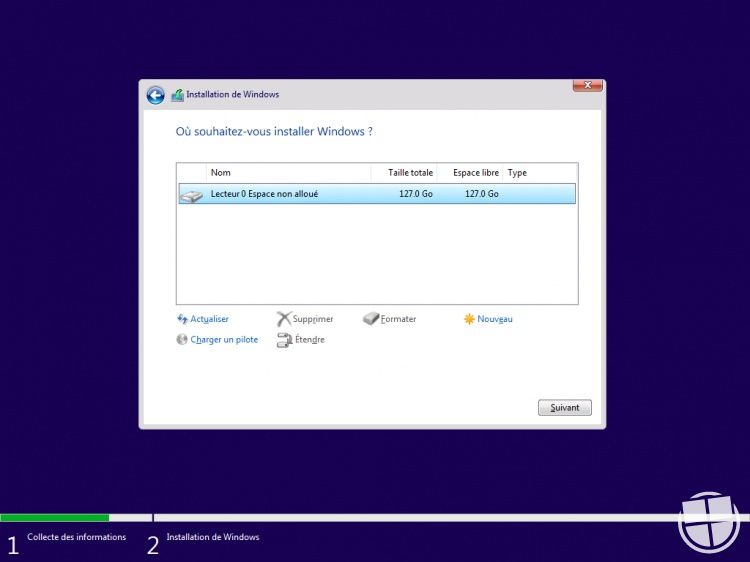
Task: Click the Nouveau star icon
Action: 469,319
